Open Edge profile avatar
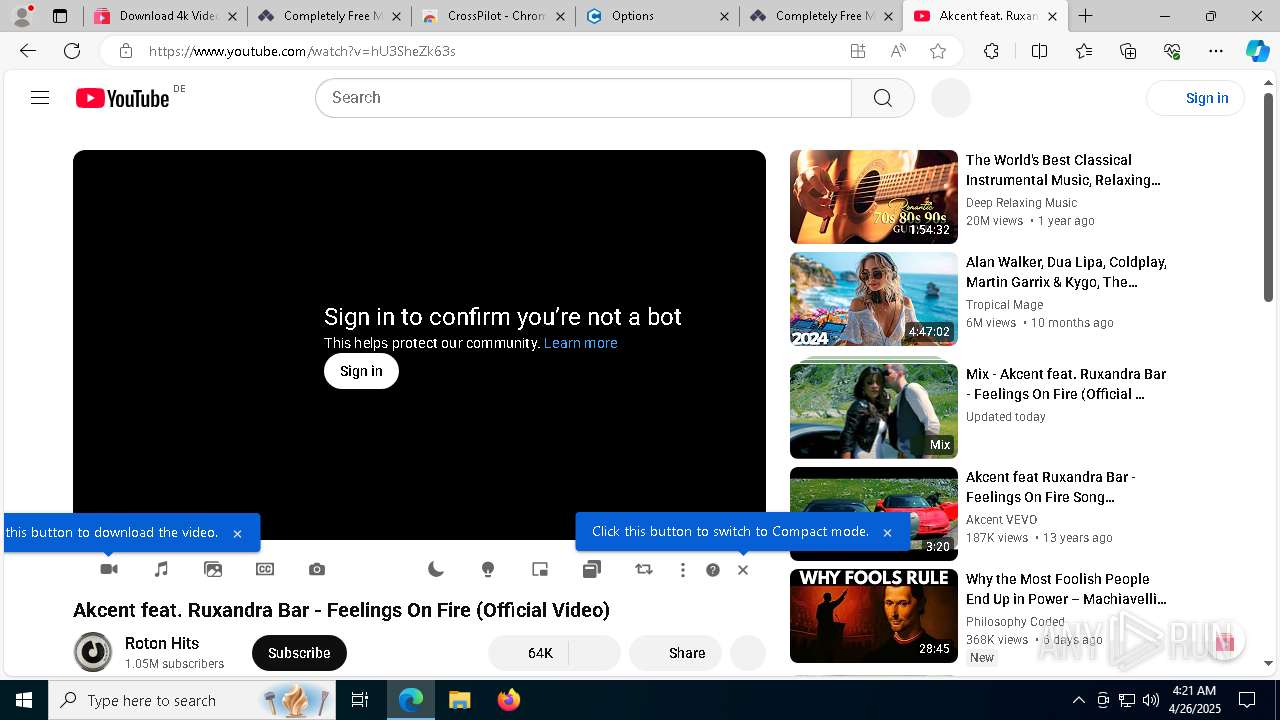This screenshot has width=1280, height=720. tap(22, 16)
